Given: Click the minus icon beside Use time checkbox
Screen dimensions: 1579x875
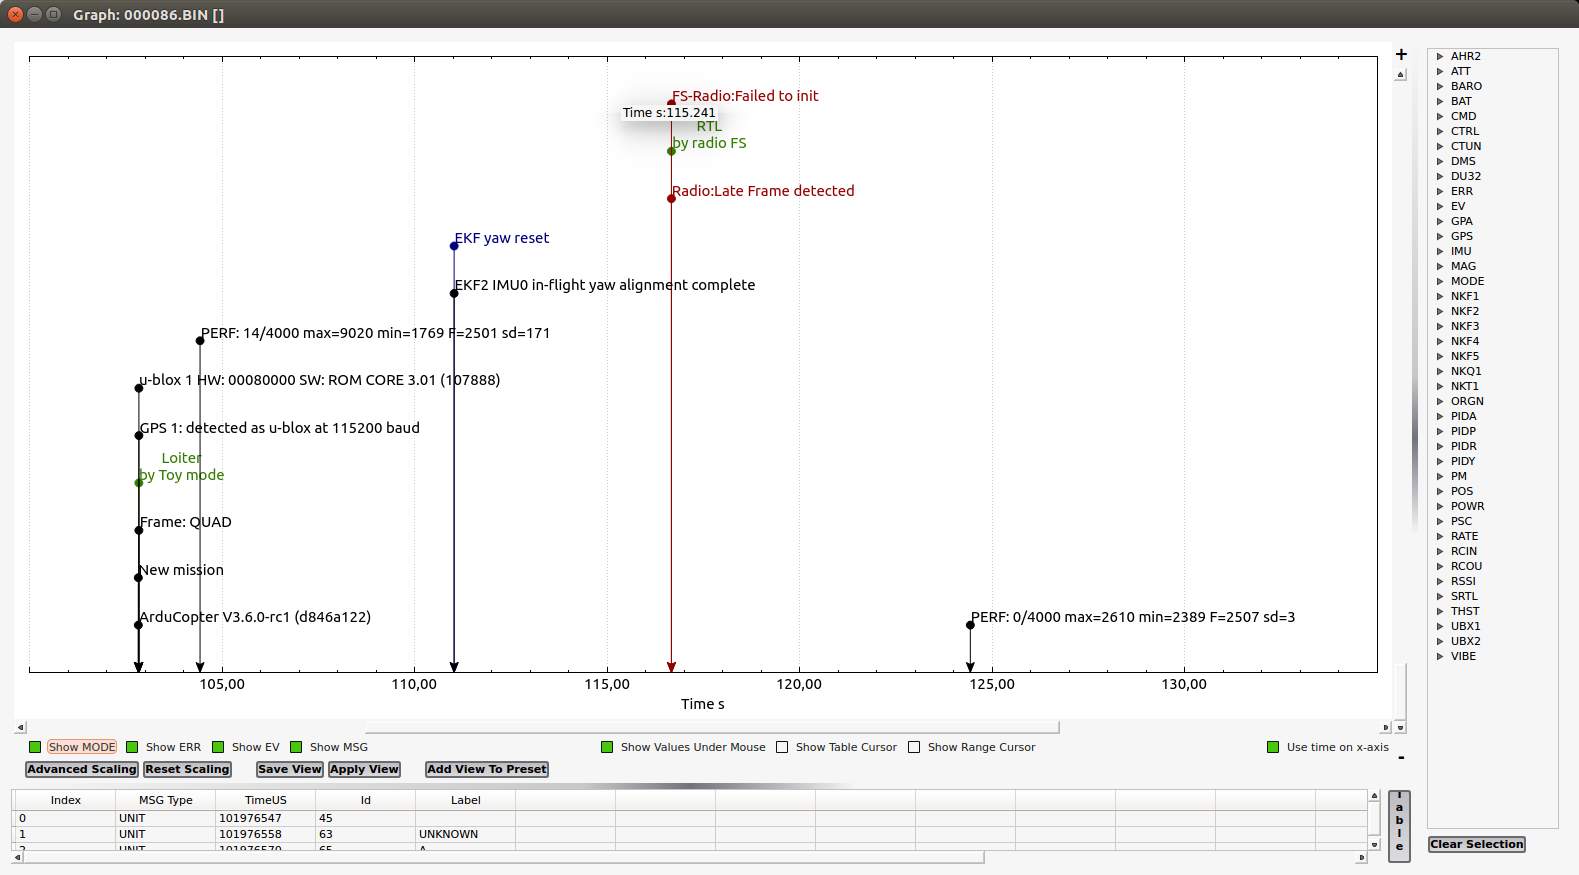Looking at the screenshot, I should [1401, 758].
